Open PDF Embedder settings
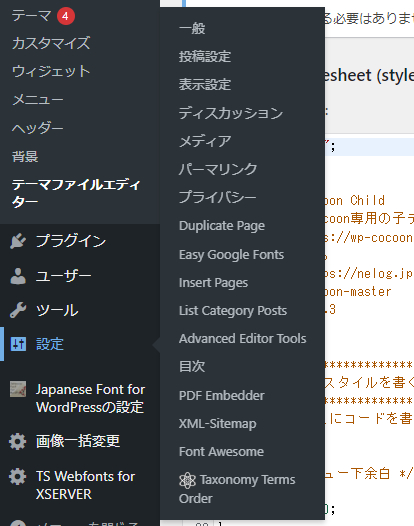This screenshot has width=414, height=526. pos(222,396)
